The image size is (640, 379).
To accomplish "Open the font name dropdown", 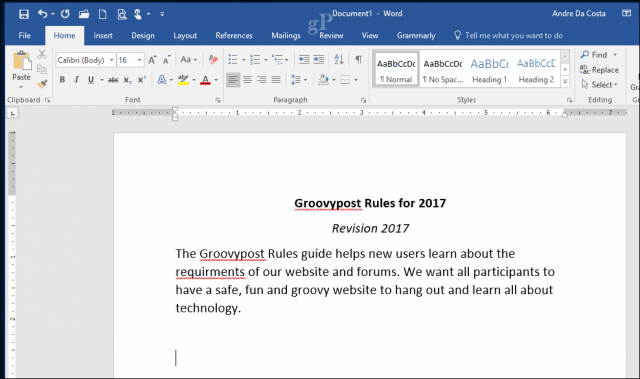I will 111,60.
